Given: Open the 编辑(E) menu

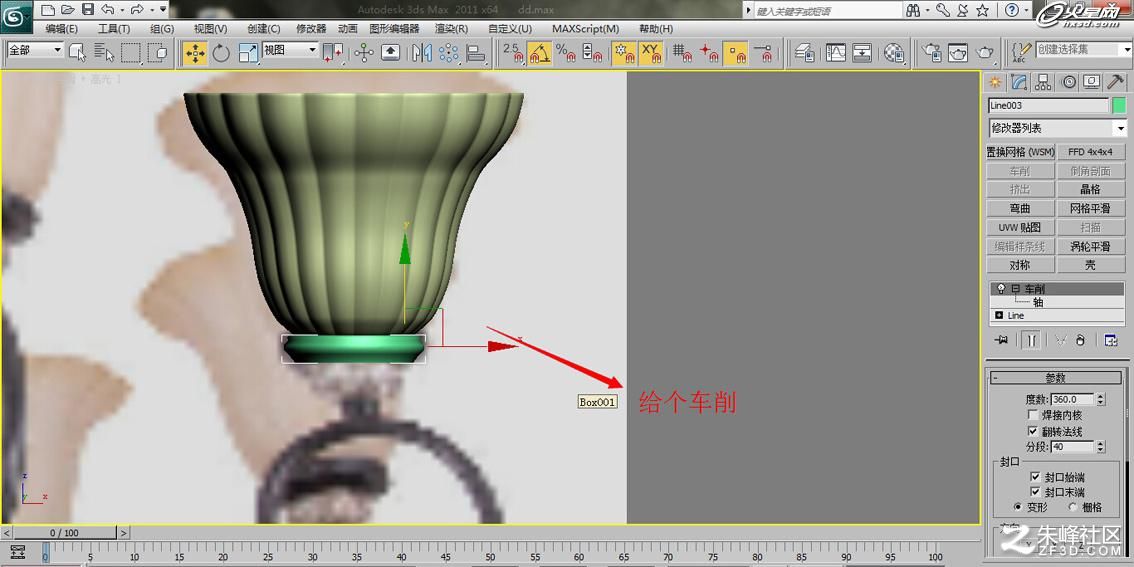Looking at the screenshot, I should coord(61,29).
